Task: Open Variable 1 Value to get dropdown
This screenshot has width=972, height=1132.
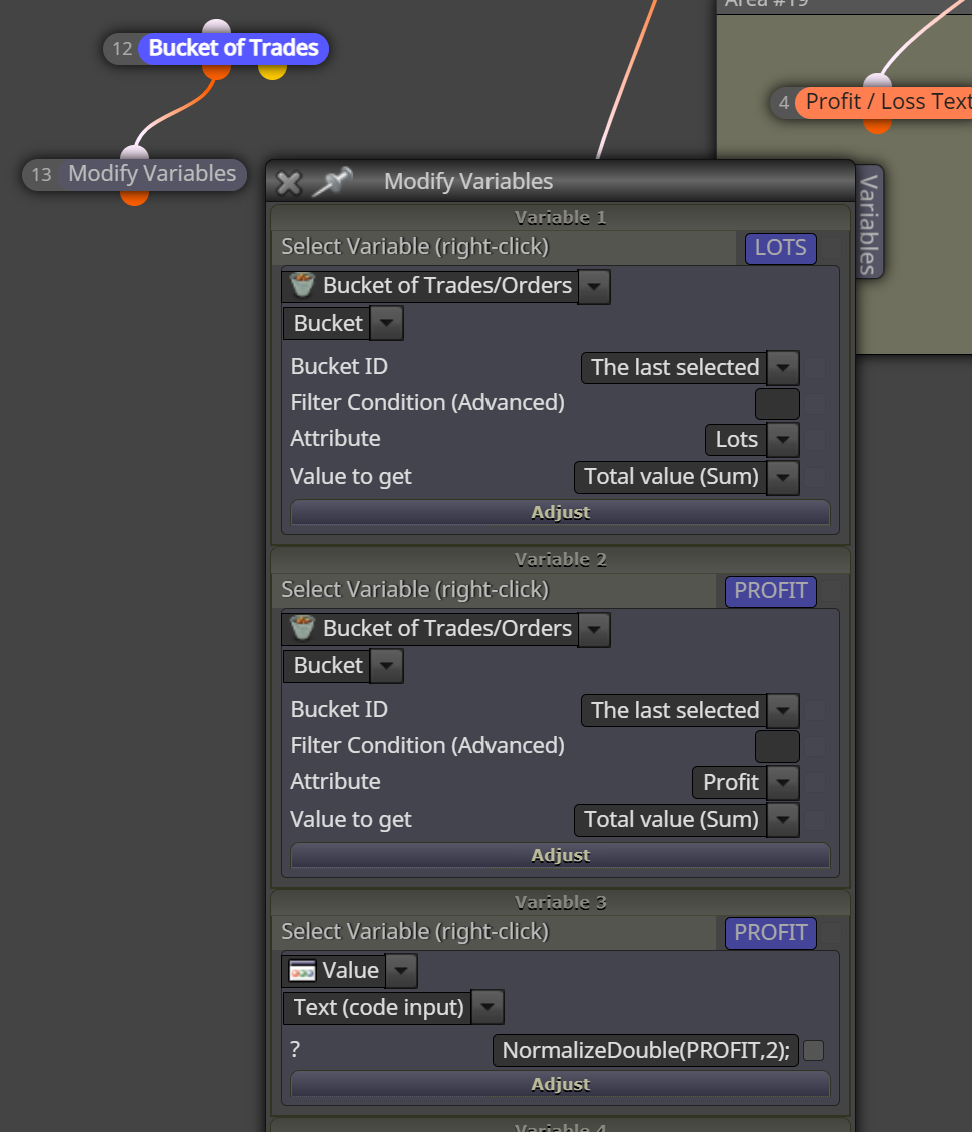Action: (783, 477)
